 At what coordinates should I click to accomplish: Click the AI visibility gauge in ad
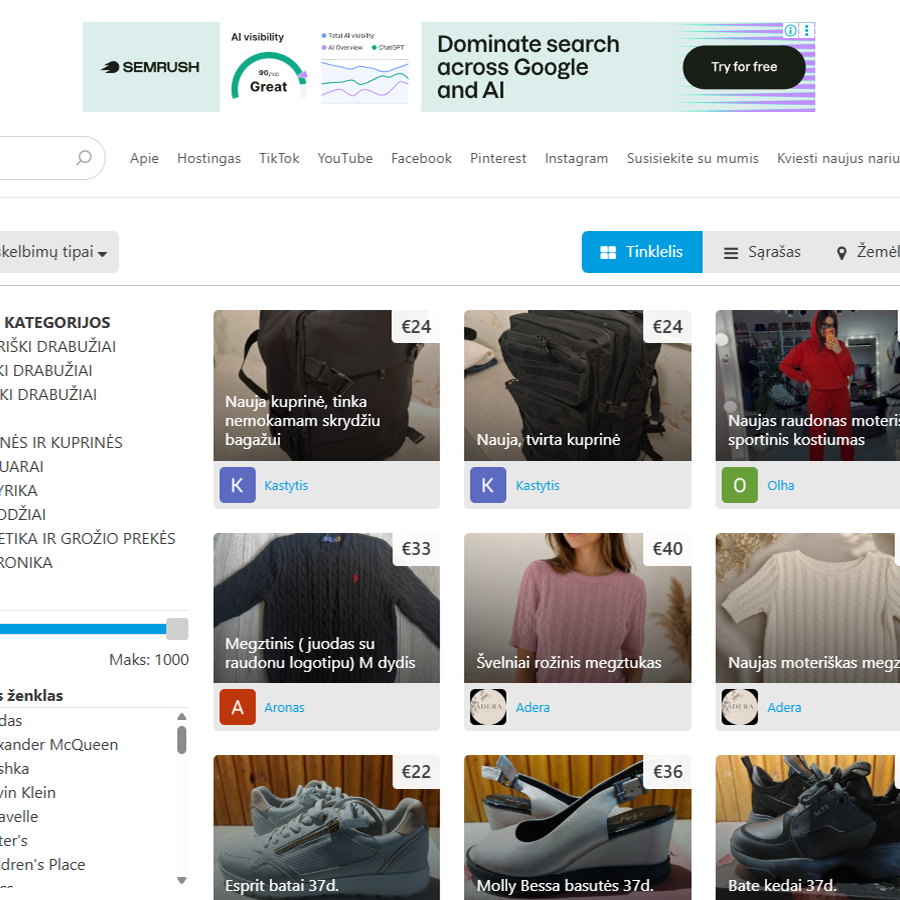[269, 76]
